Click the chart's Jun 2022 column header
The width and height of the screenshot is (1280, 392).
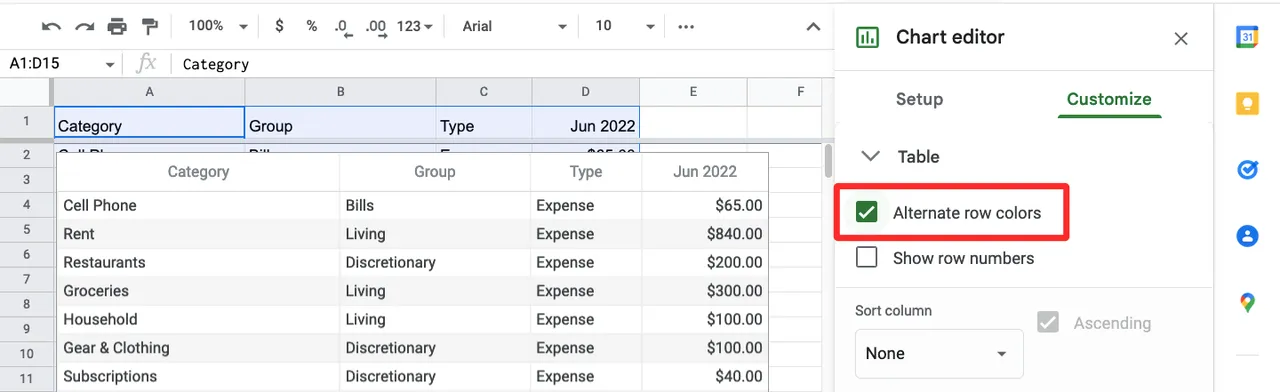[x=705, y=172]
